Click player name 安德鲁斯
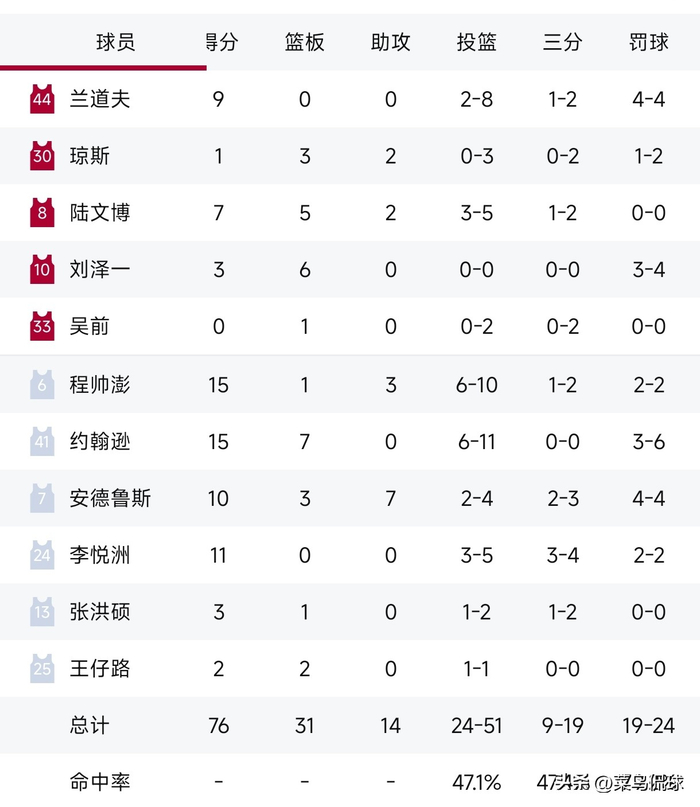The width and height of the screenshot is (700, 807). tap(110, 498)
